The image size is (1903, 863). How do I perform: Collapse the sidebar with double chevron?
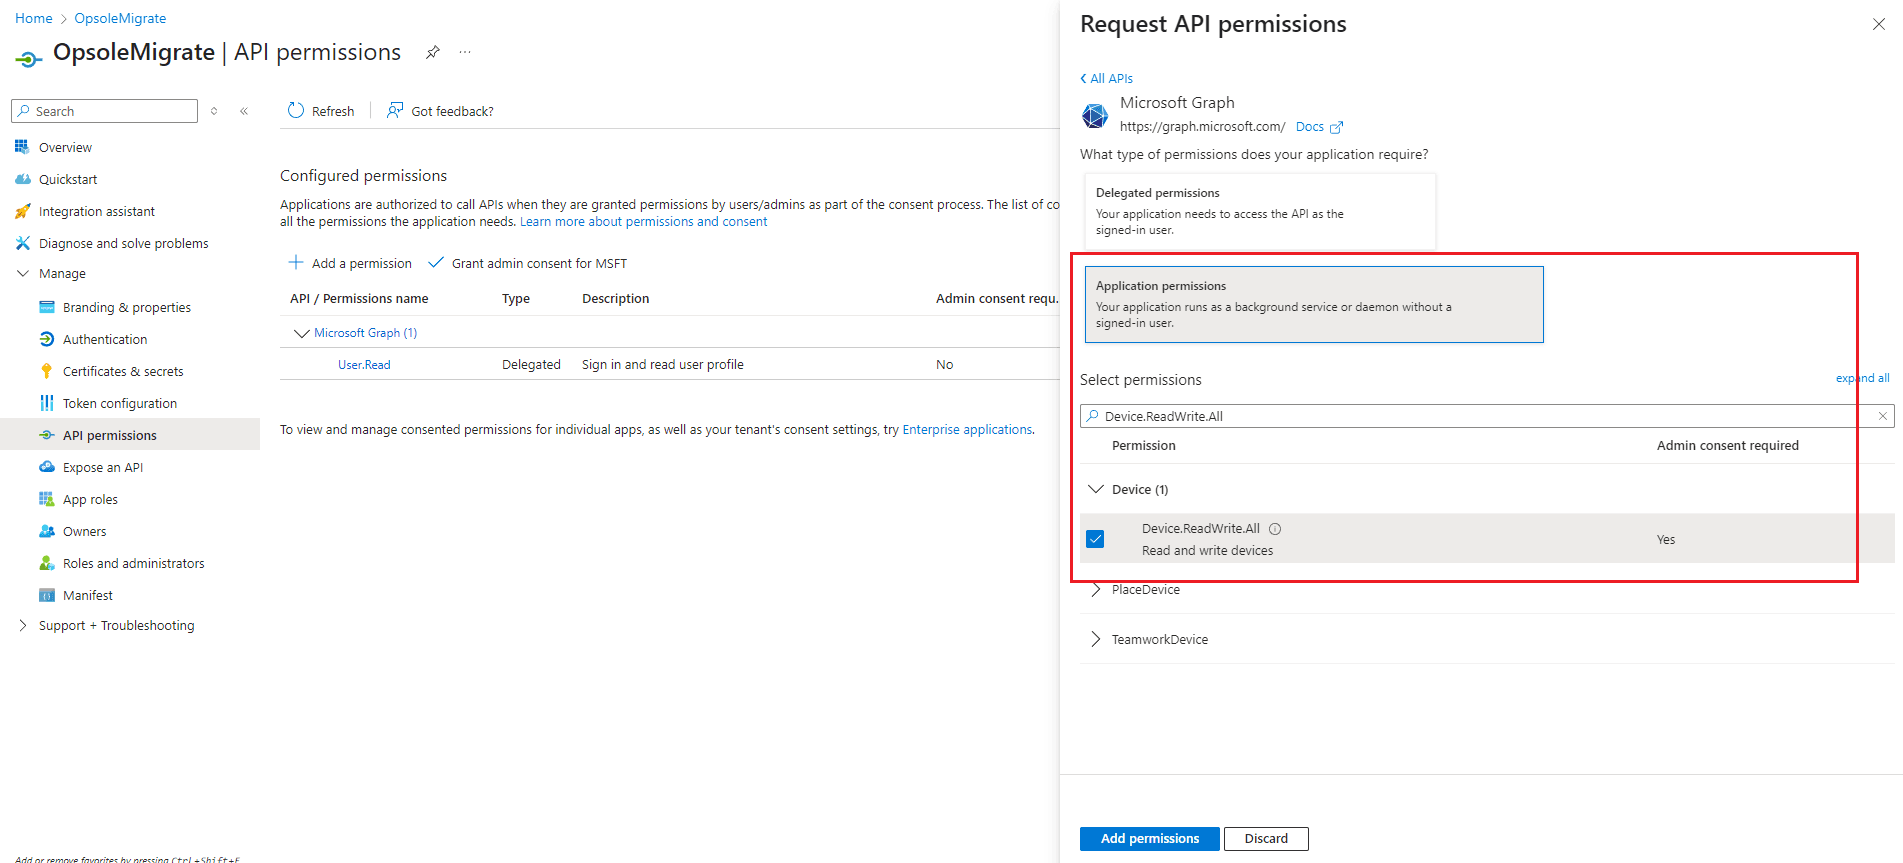point(244,111)
